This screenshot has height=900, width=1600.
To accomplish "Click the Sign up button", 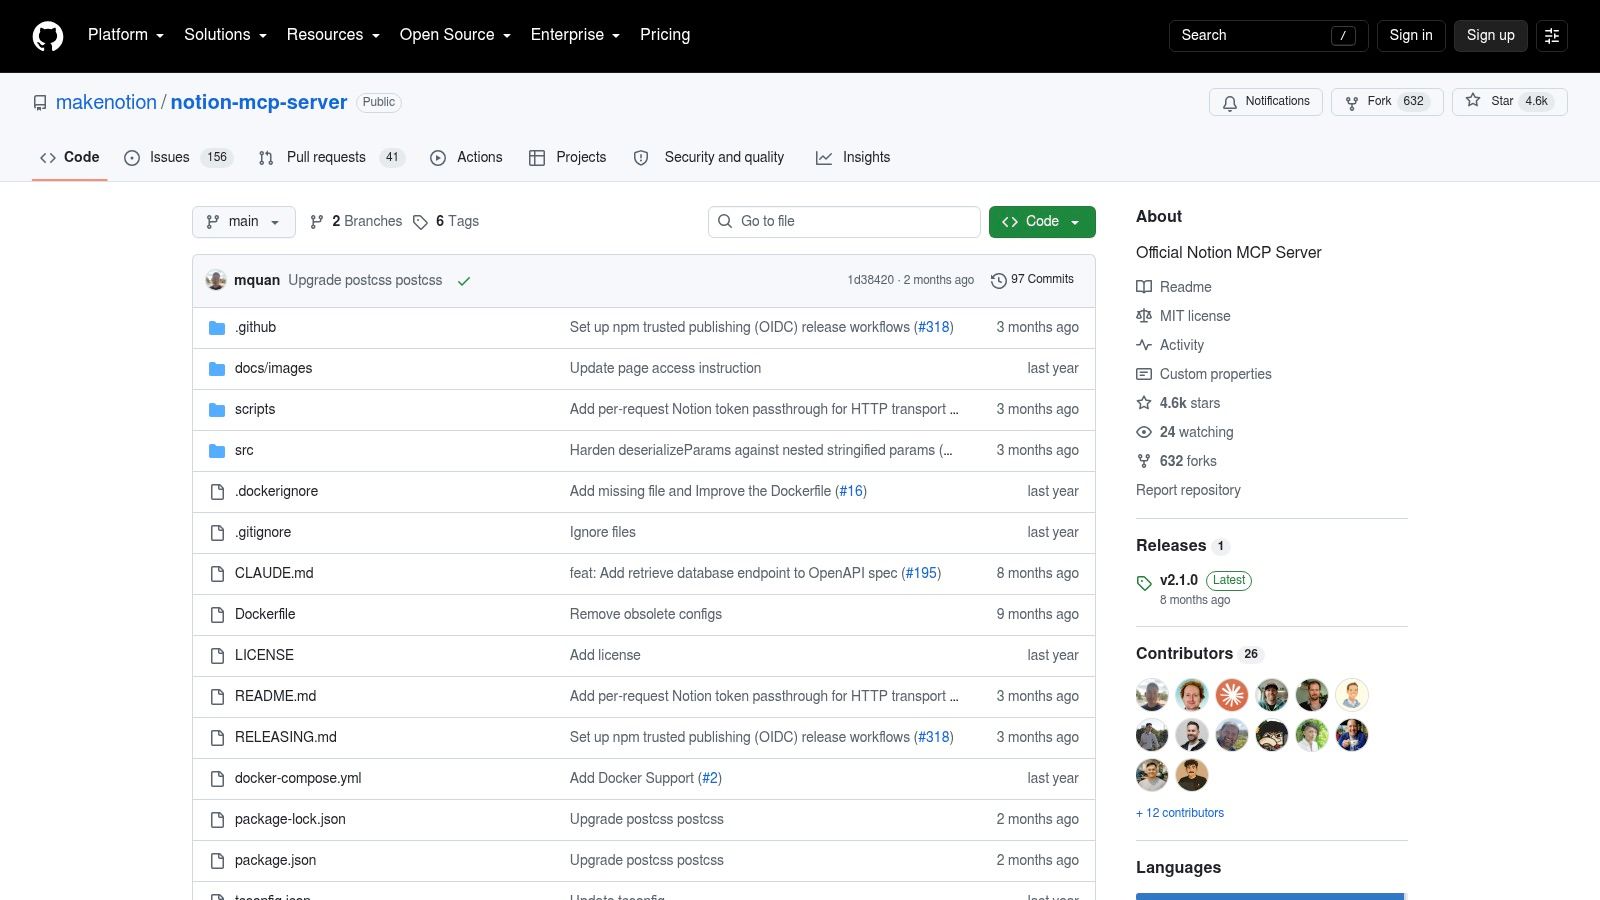I will pyautogui.click(x=1490, y=35).
